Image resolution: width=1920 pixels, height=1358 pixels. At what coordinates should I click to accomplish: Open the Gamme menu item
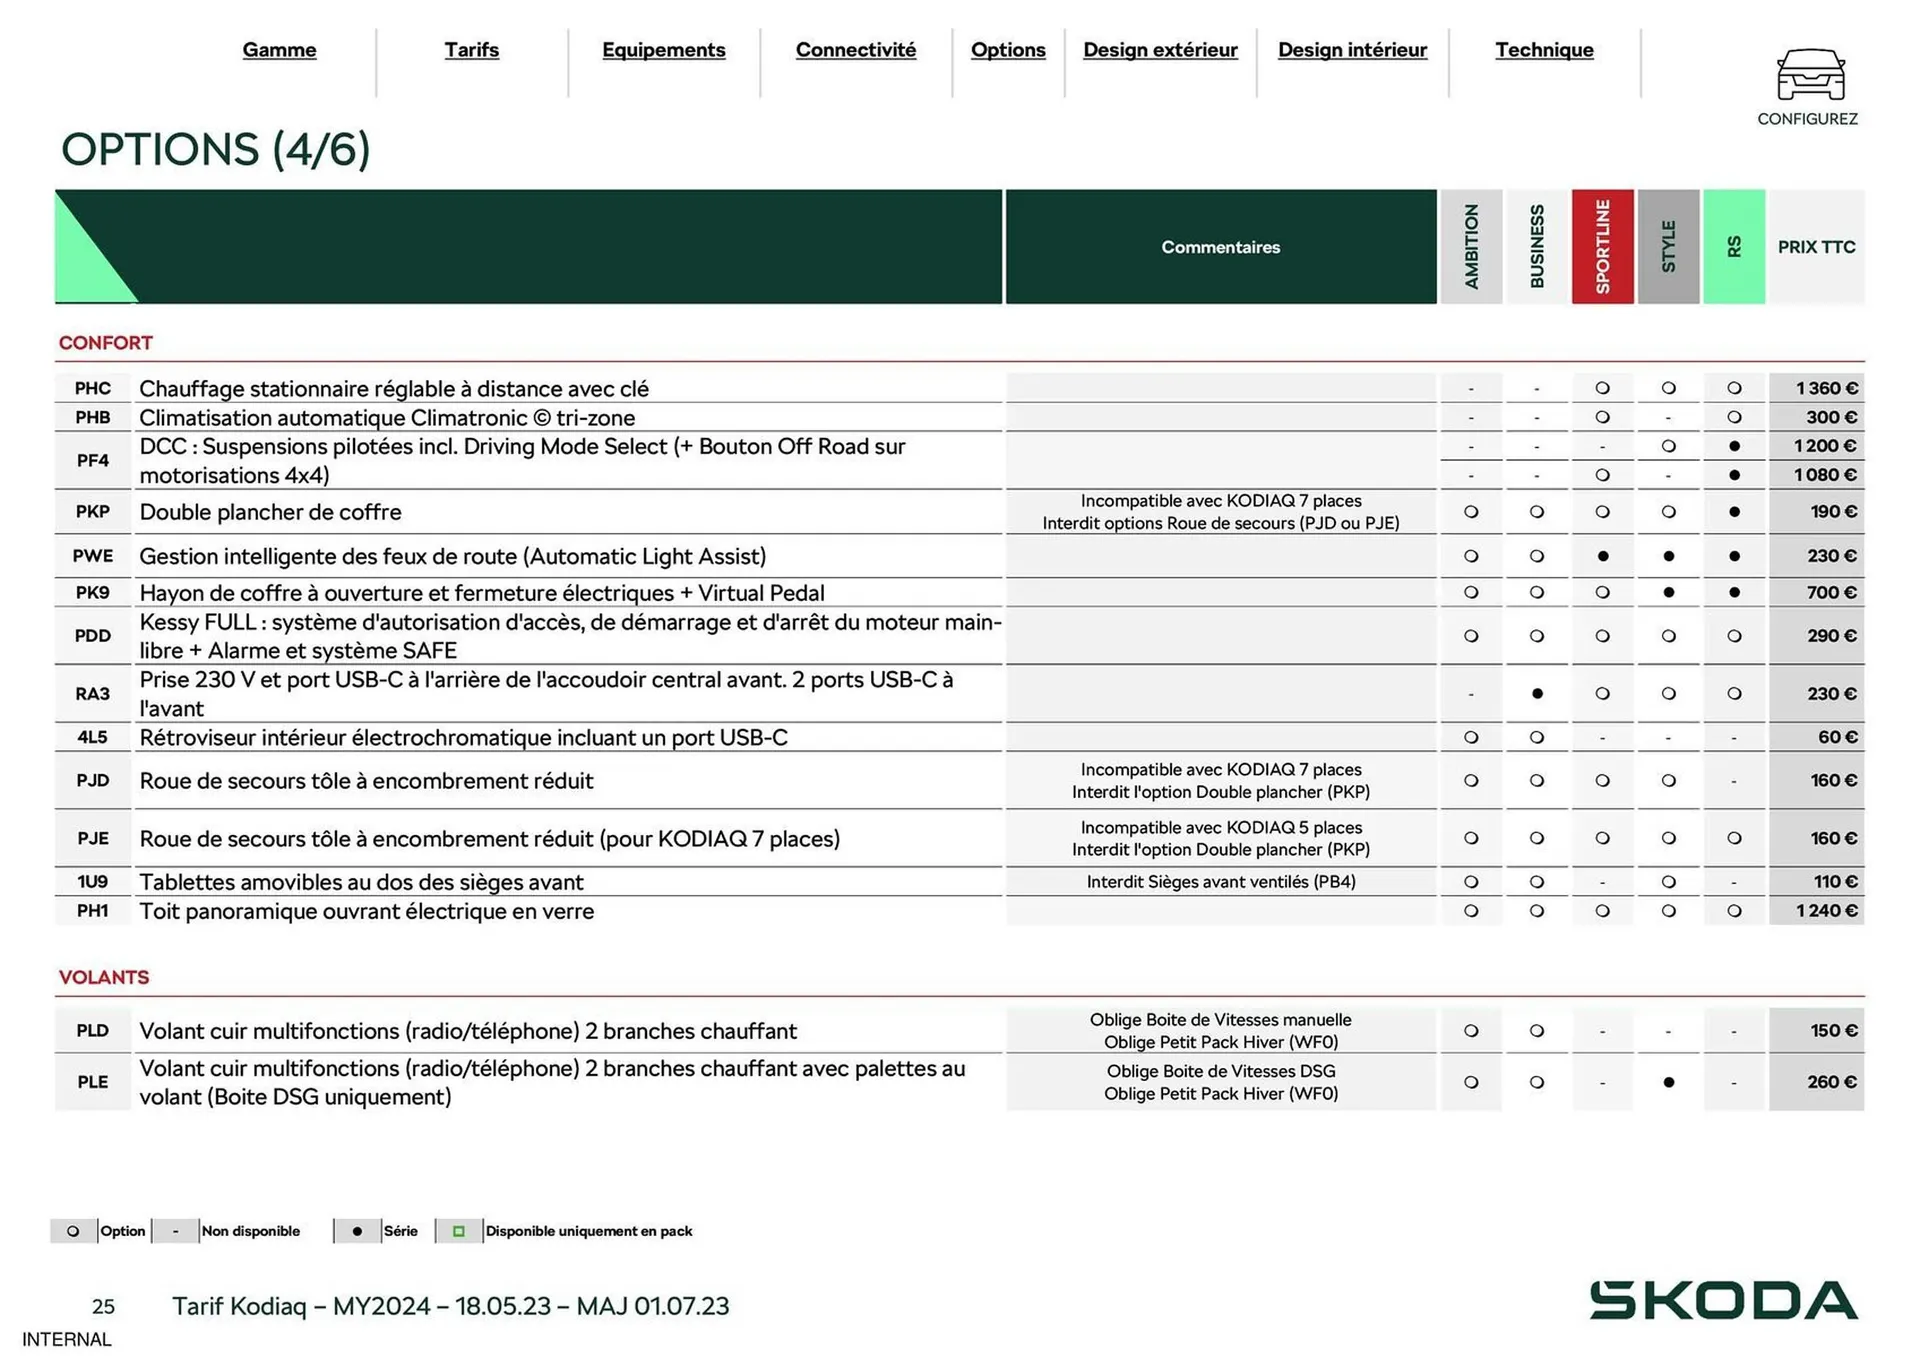point(279,50)
